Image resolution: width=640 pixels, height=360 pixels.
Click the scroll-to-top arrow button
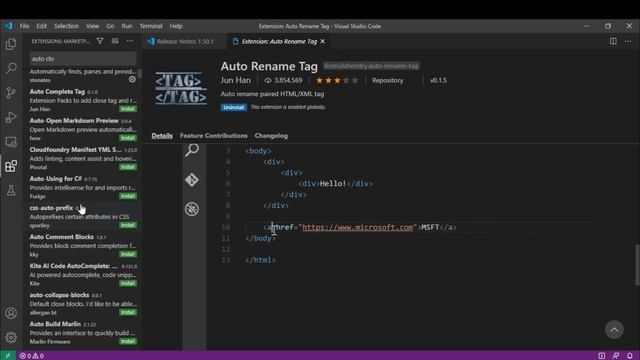pos(614,329)
